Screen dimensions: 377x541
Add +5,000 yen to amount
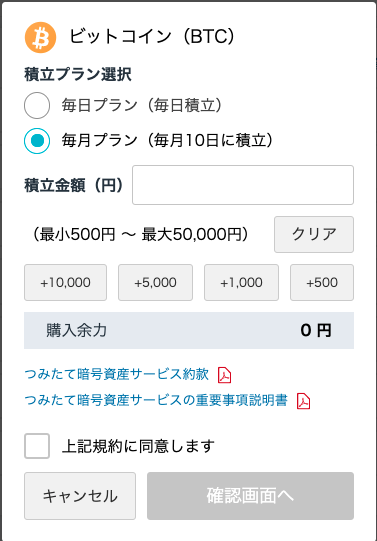[156, 283]
